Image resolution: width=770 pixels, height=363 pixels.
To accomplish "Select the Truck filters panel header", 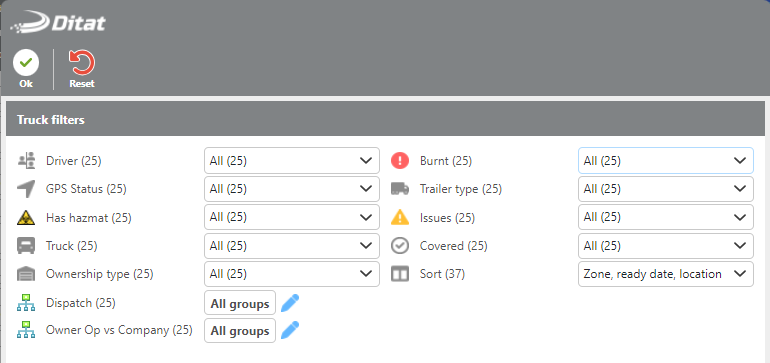I will pos(385,119).
